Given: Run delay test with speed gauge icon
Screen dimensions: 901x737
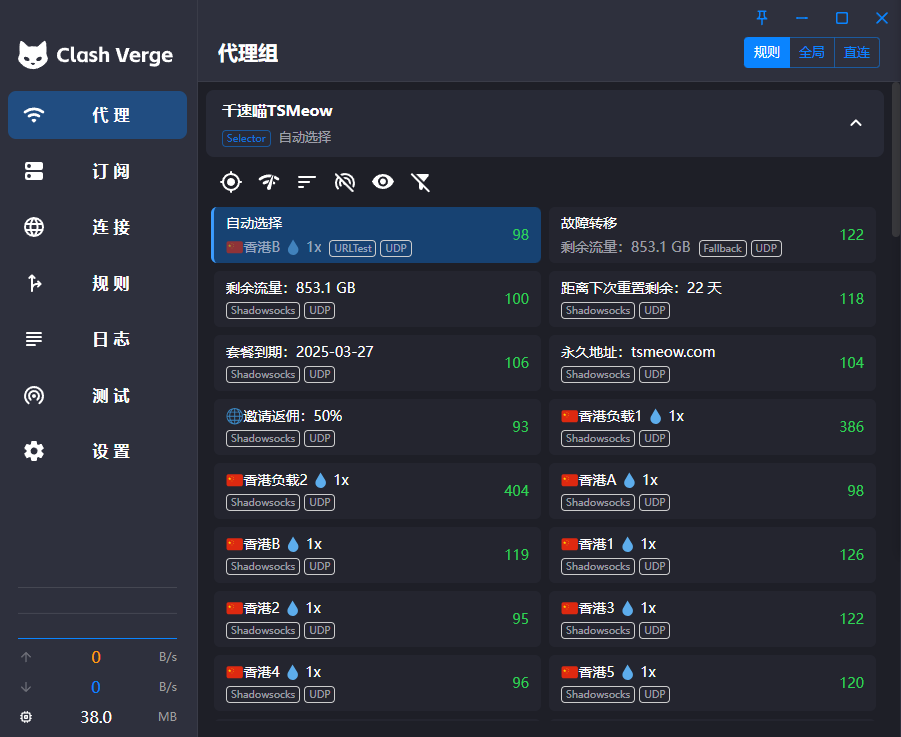Looking at the screenshot, I should click(269, 182).
